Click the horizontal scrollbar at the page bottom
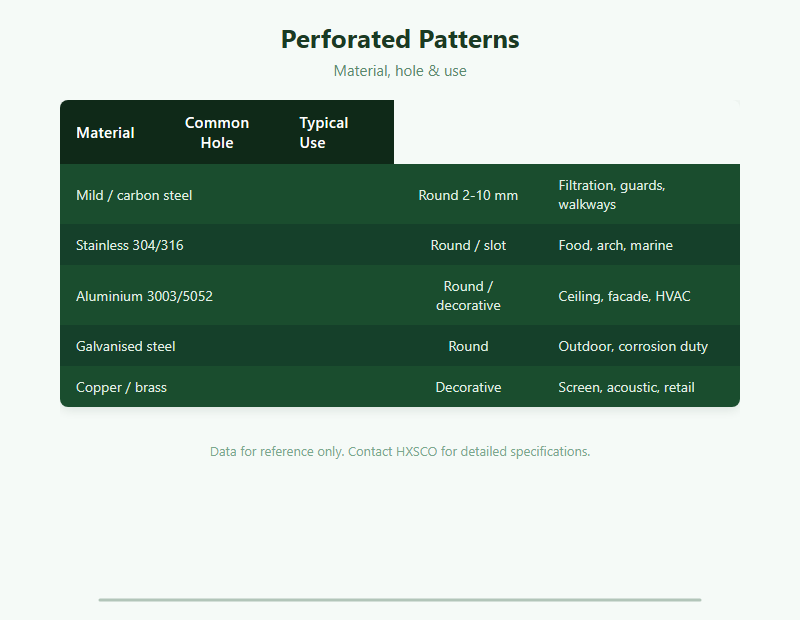The height and width of the screenshot is (620, 800). [x=400, y=600]
